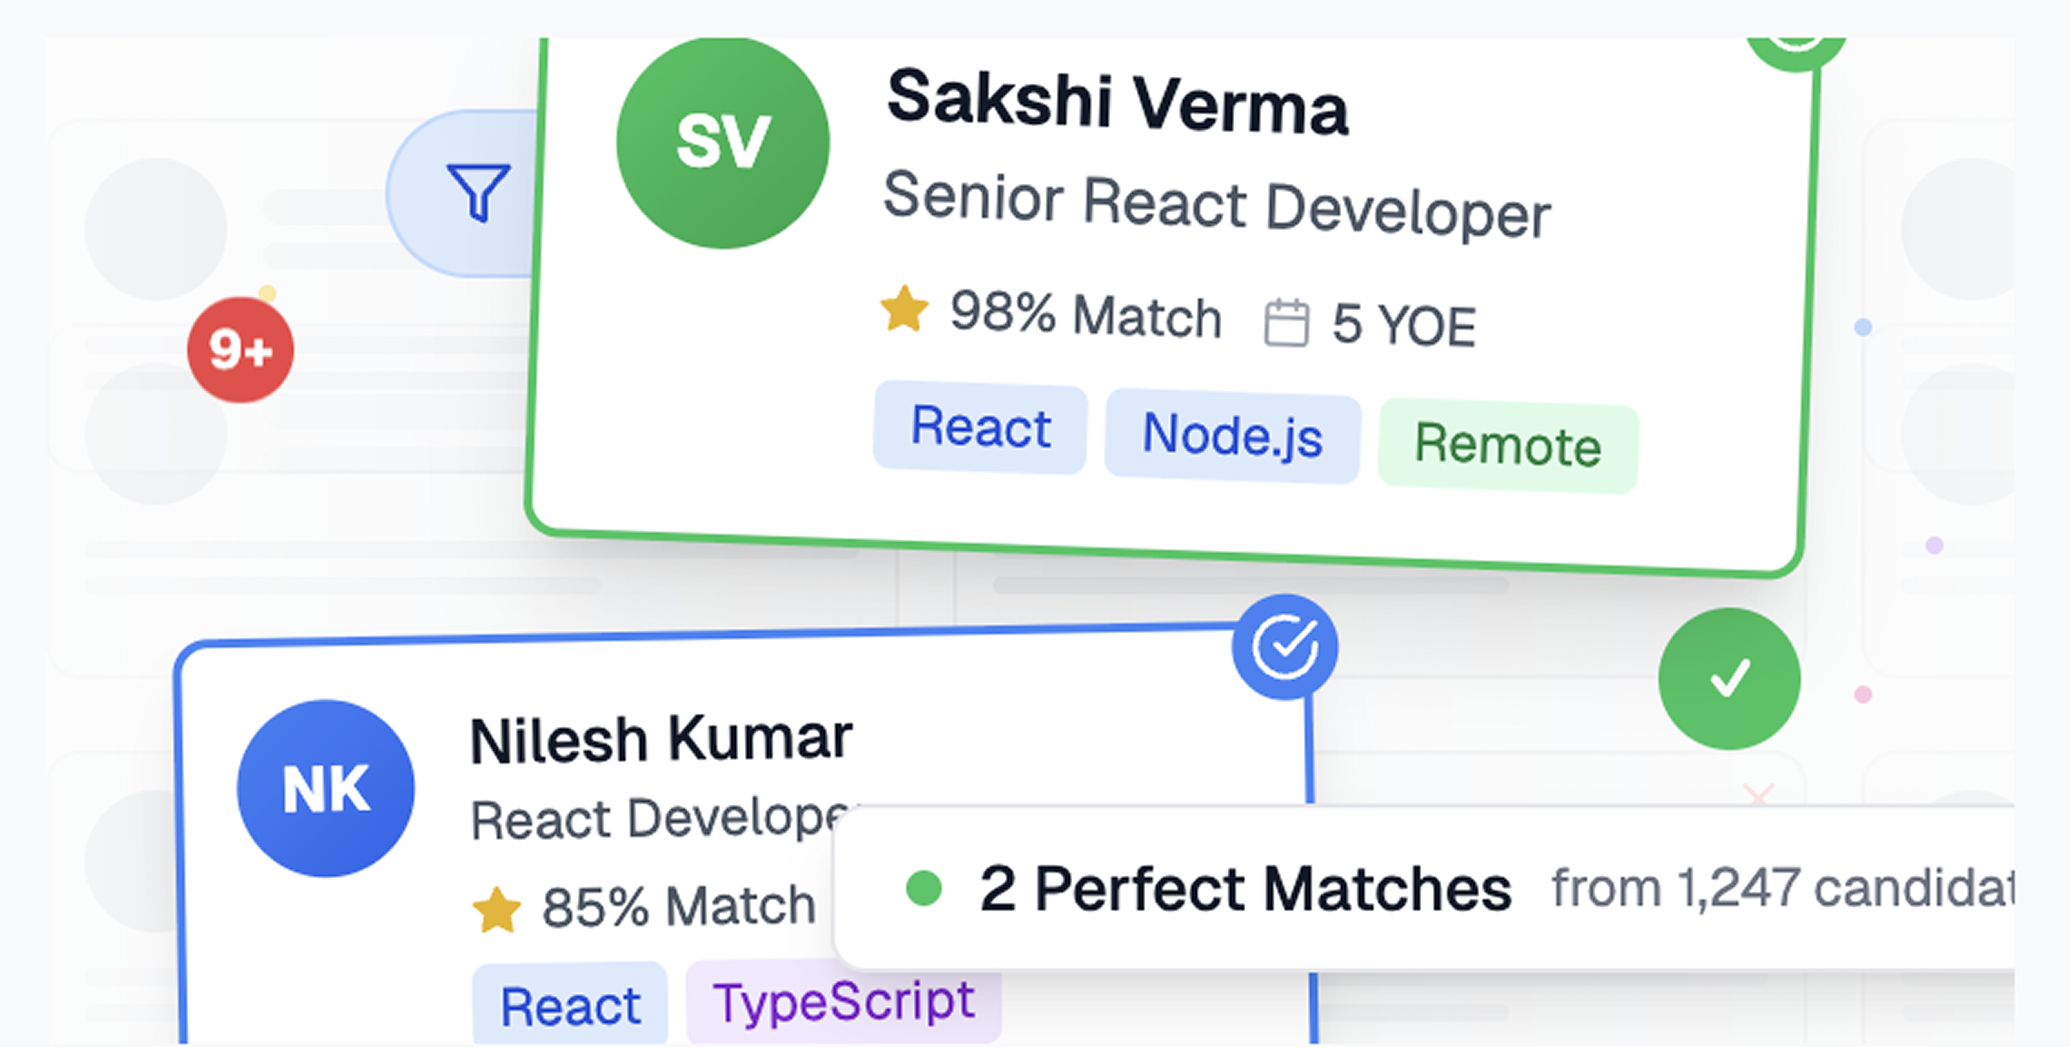This screenshot has width=2071, height=1048.
Task: Click the green dot beside 2 Perfect Matches
Action: coord(924,888)
